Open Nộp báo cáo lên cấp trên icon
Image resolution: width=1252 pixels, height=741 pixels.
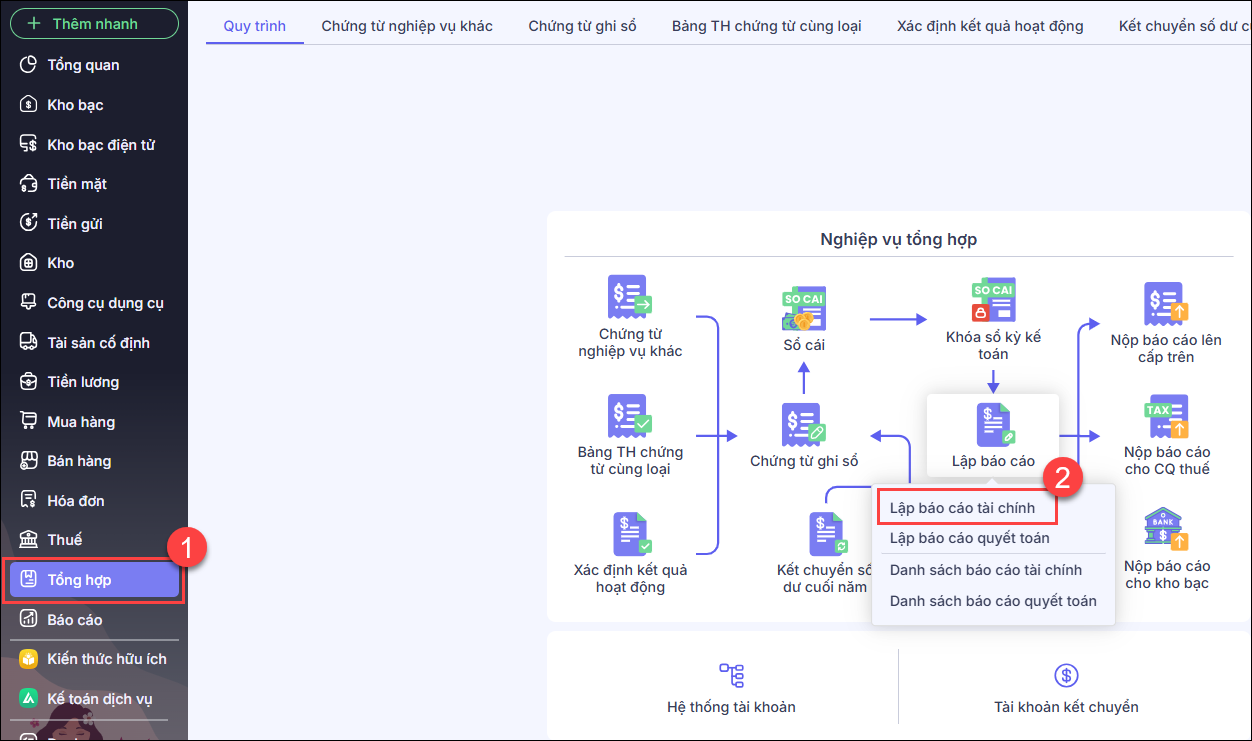point(1166,303)
